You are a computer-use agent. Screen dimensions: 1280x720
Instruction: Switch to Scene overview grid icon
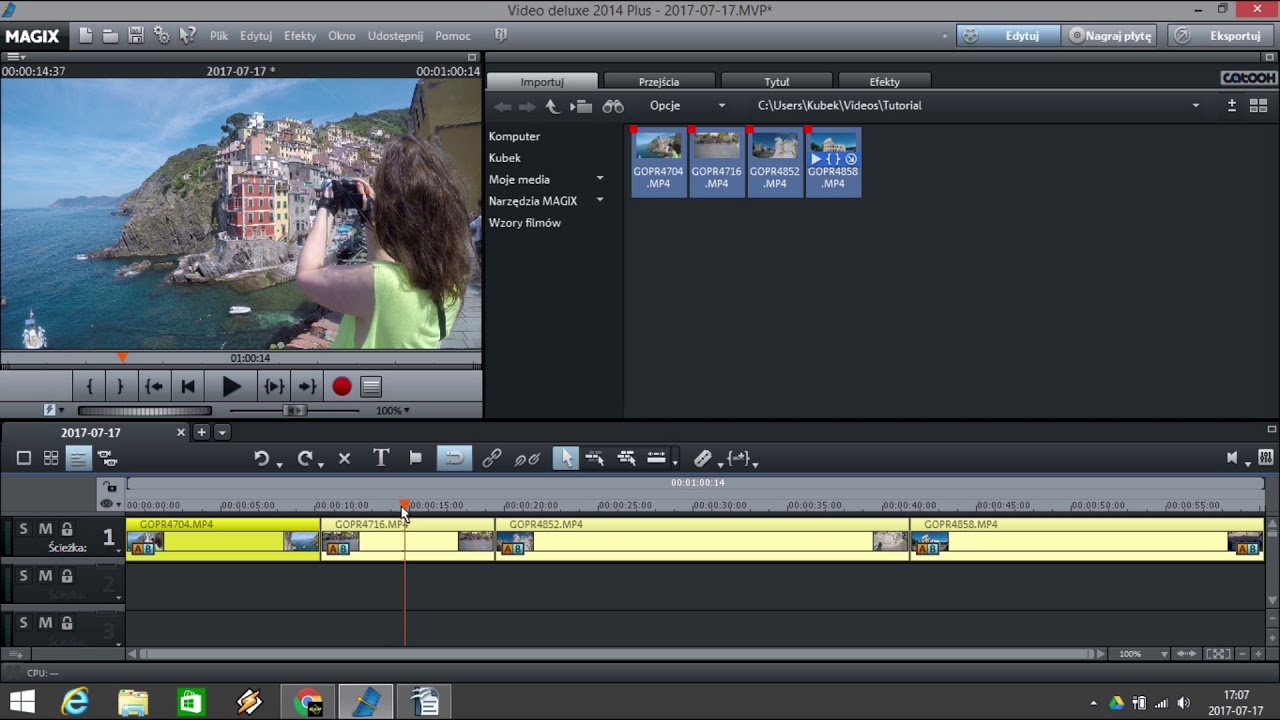click(51, 458)
